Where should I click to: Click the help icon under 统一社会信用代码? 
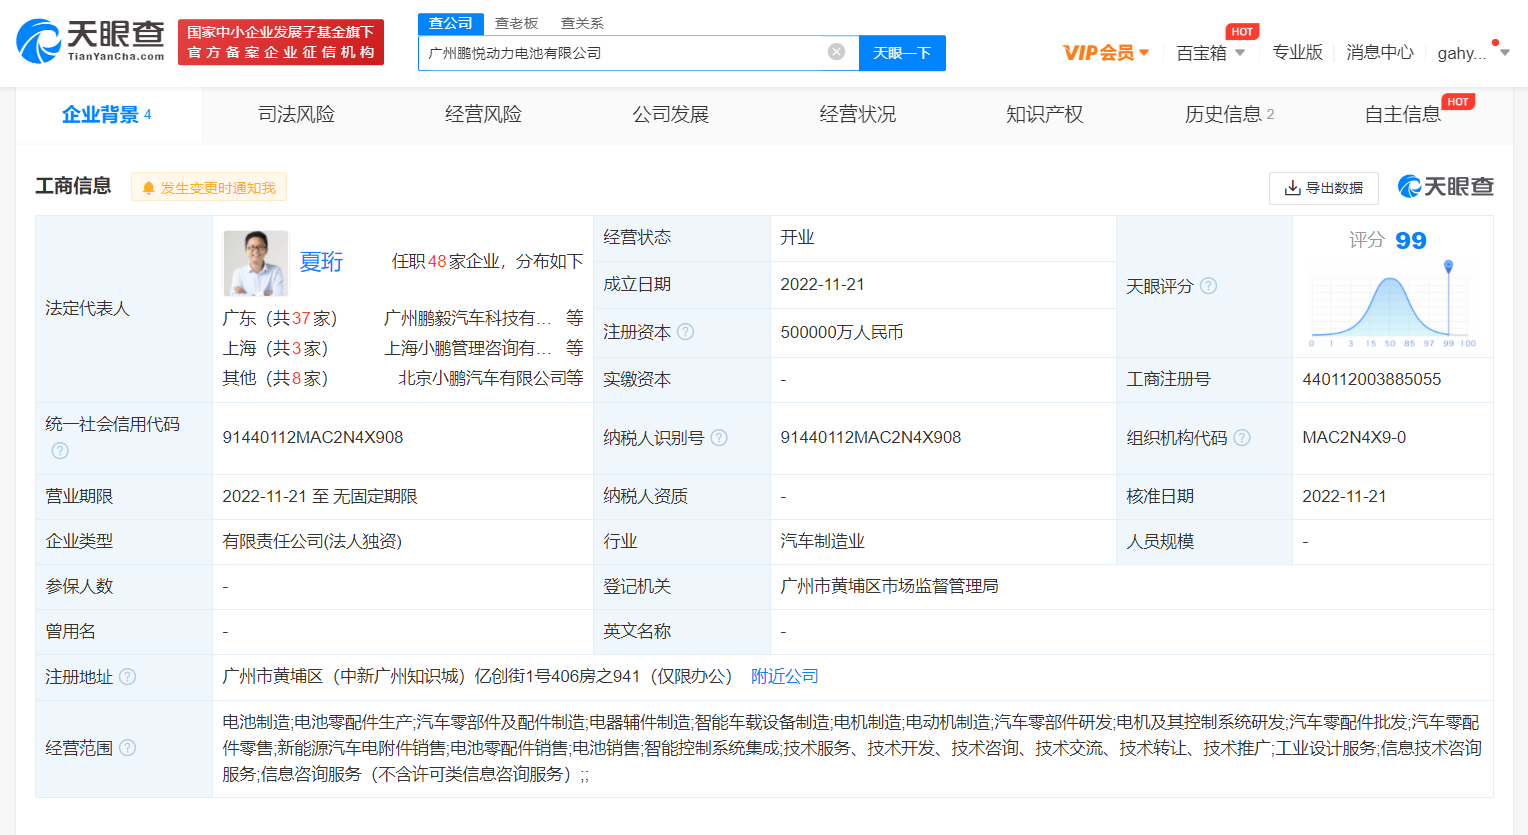pyautogui.click(x=60, y=451)
